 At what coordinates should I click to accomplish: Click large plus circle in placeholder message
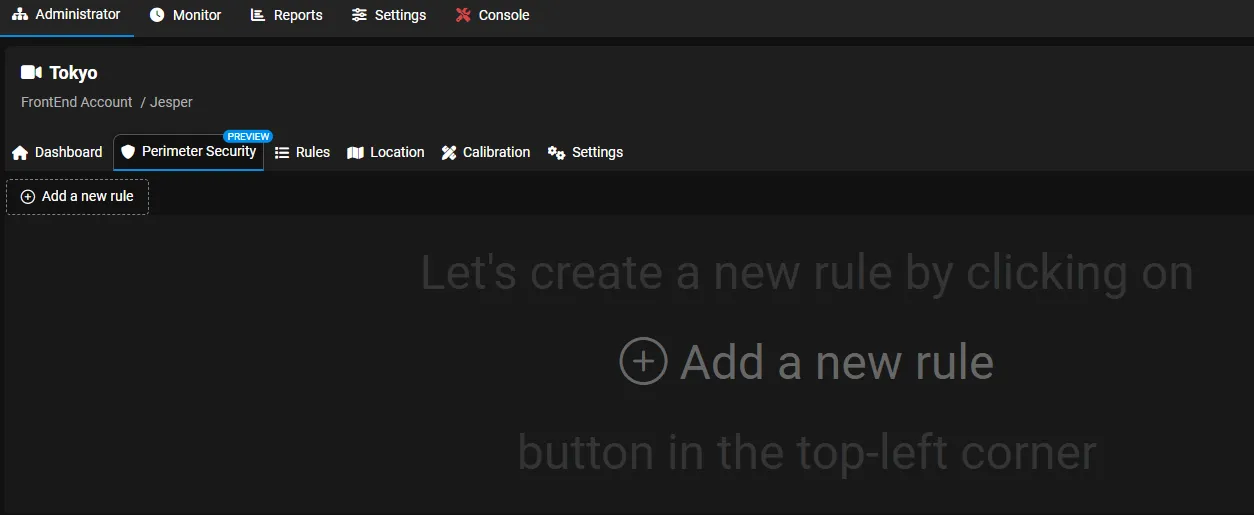[x=643, y=361]
